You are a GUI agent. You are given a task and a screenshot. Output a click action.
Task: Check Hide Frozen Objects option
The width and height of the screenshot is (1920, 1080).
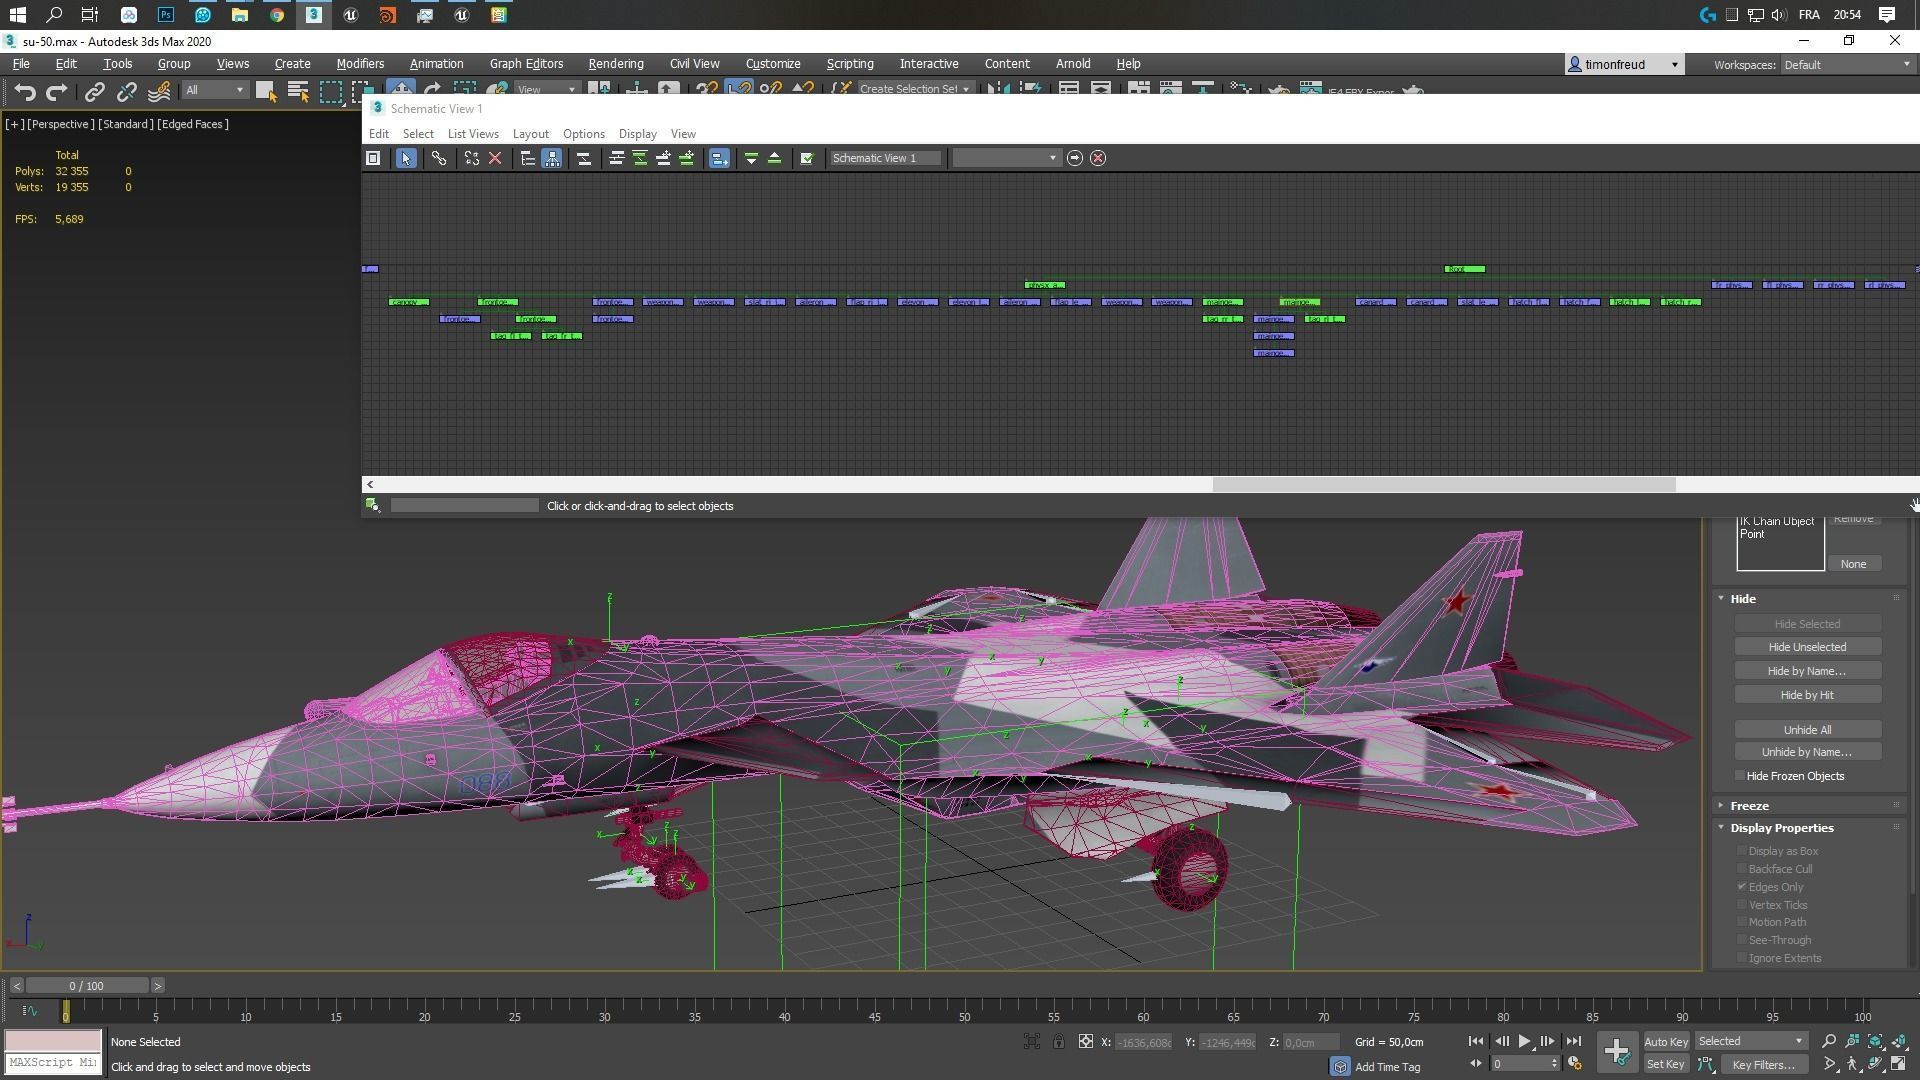(1741, 776)
